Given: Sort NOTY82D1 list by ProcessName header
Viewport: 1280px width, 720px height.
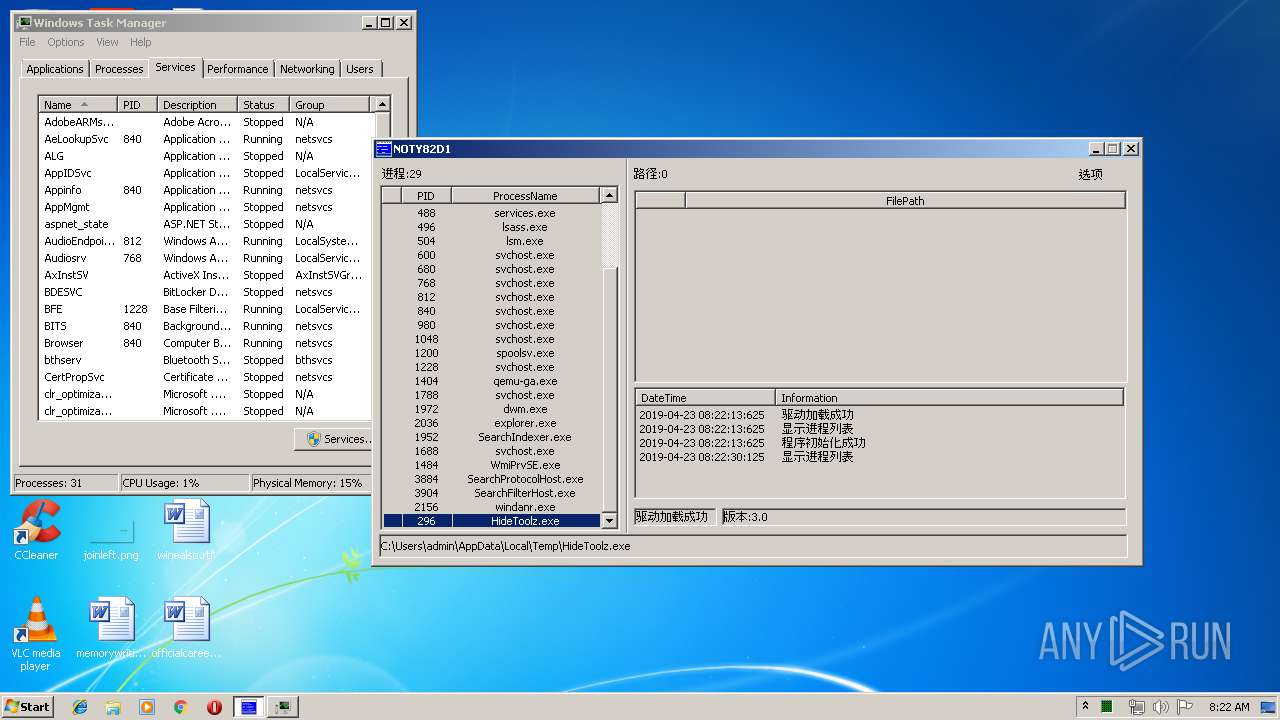Looking at the screenshot, I should click(525, 196).
